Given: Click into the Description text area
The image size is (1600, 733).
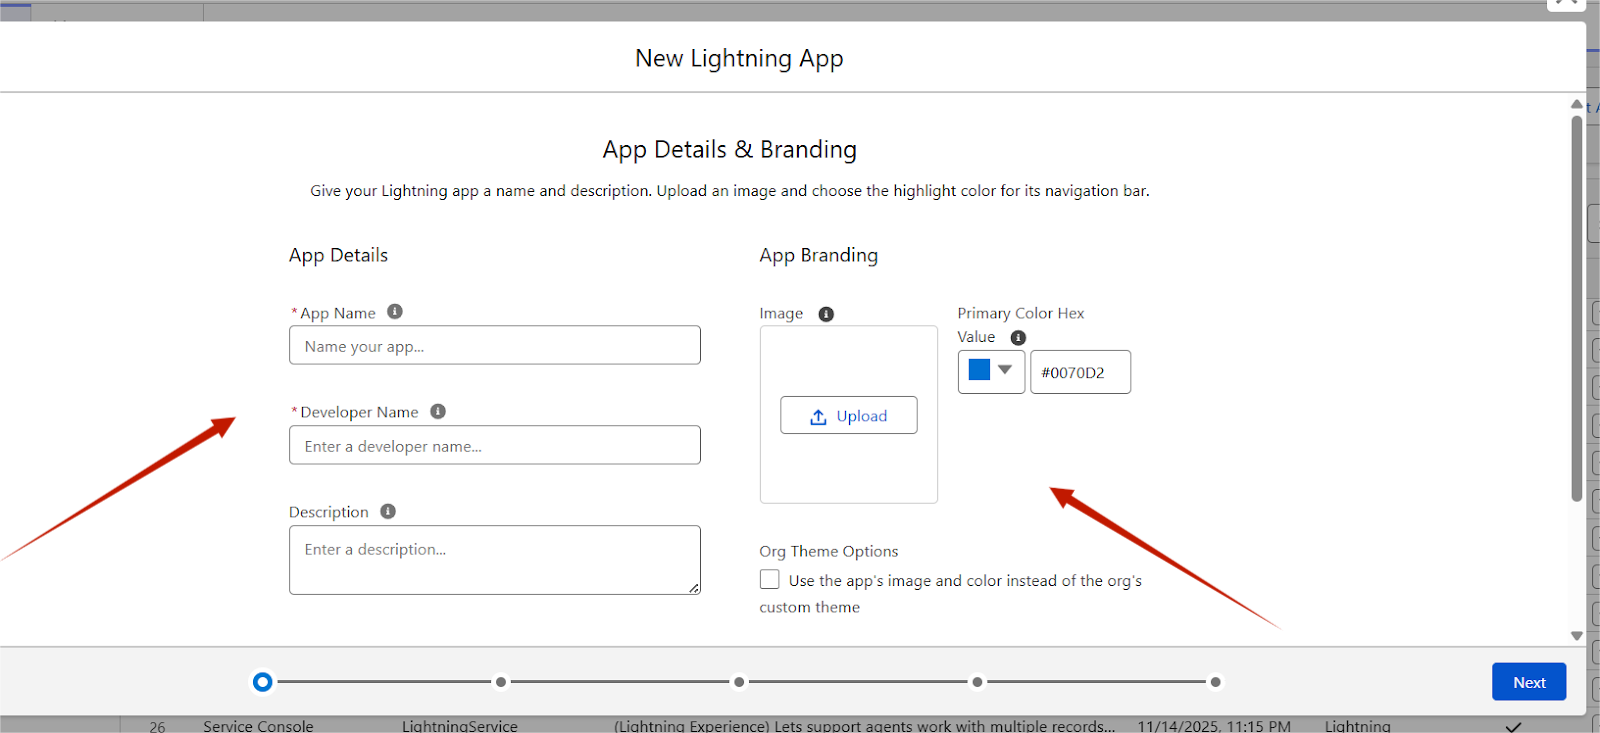Looking at the screenshot, I should click(495, 560).
